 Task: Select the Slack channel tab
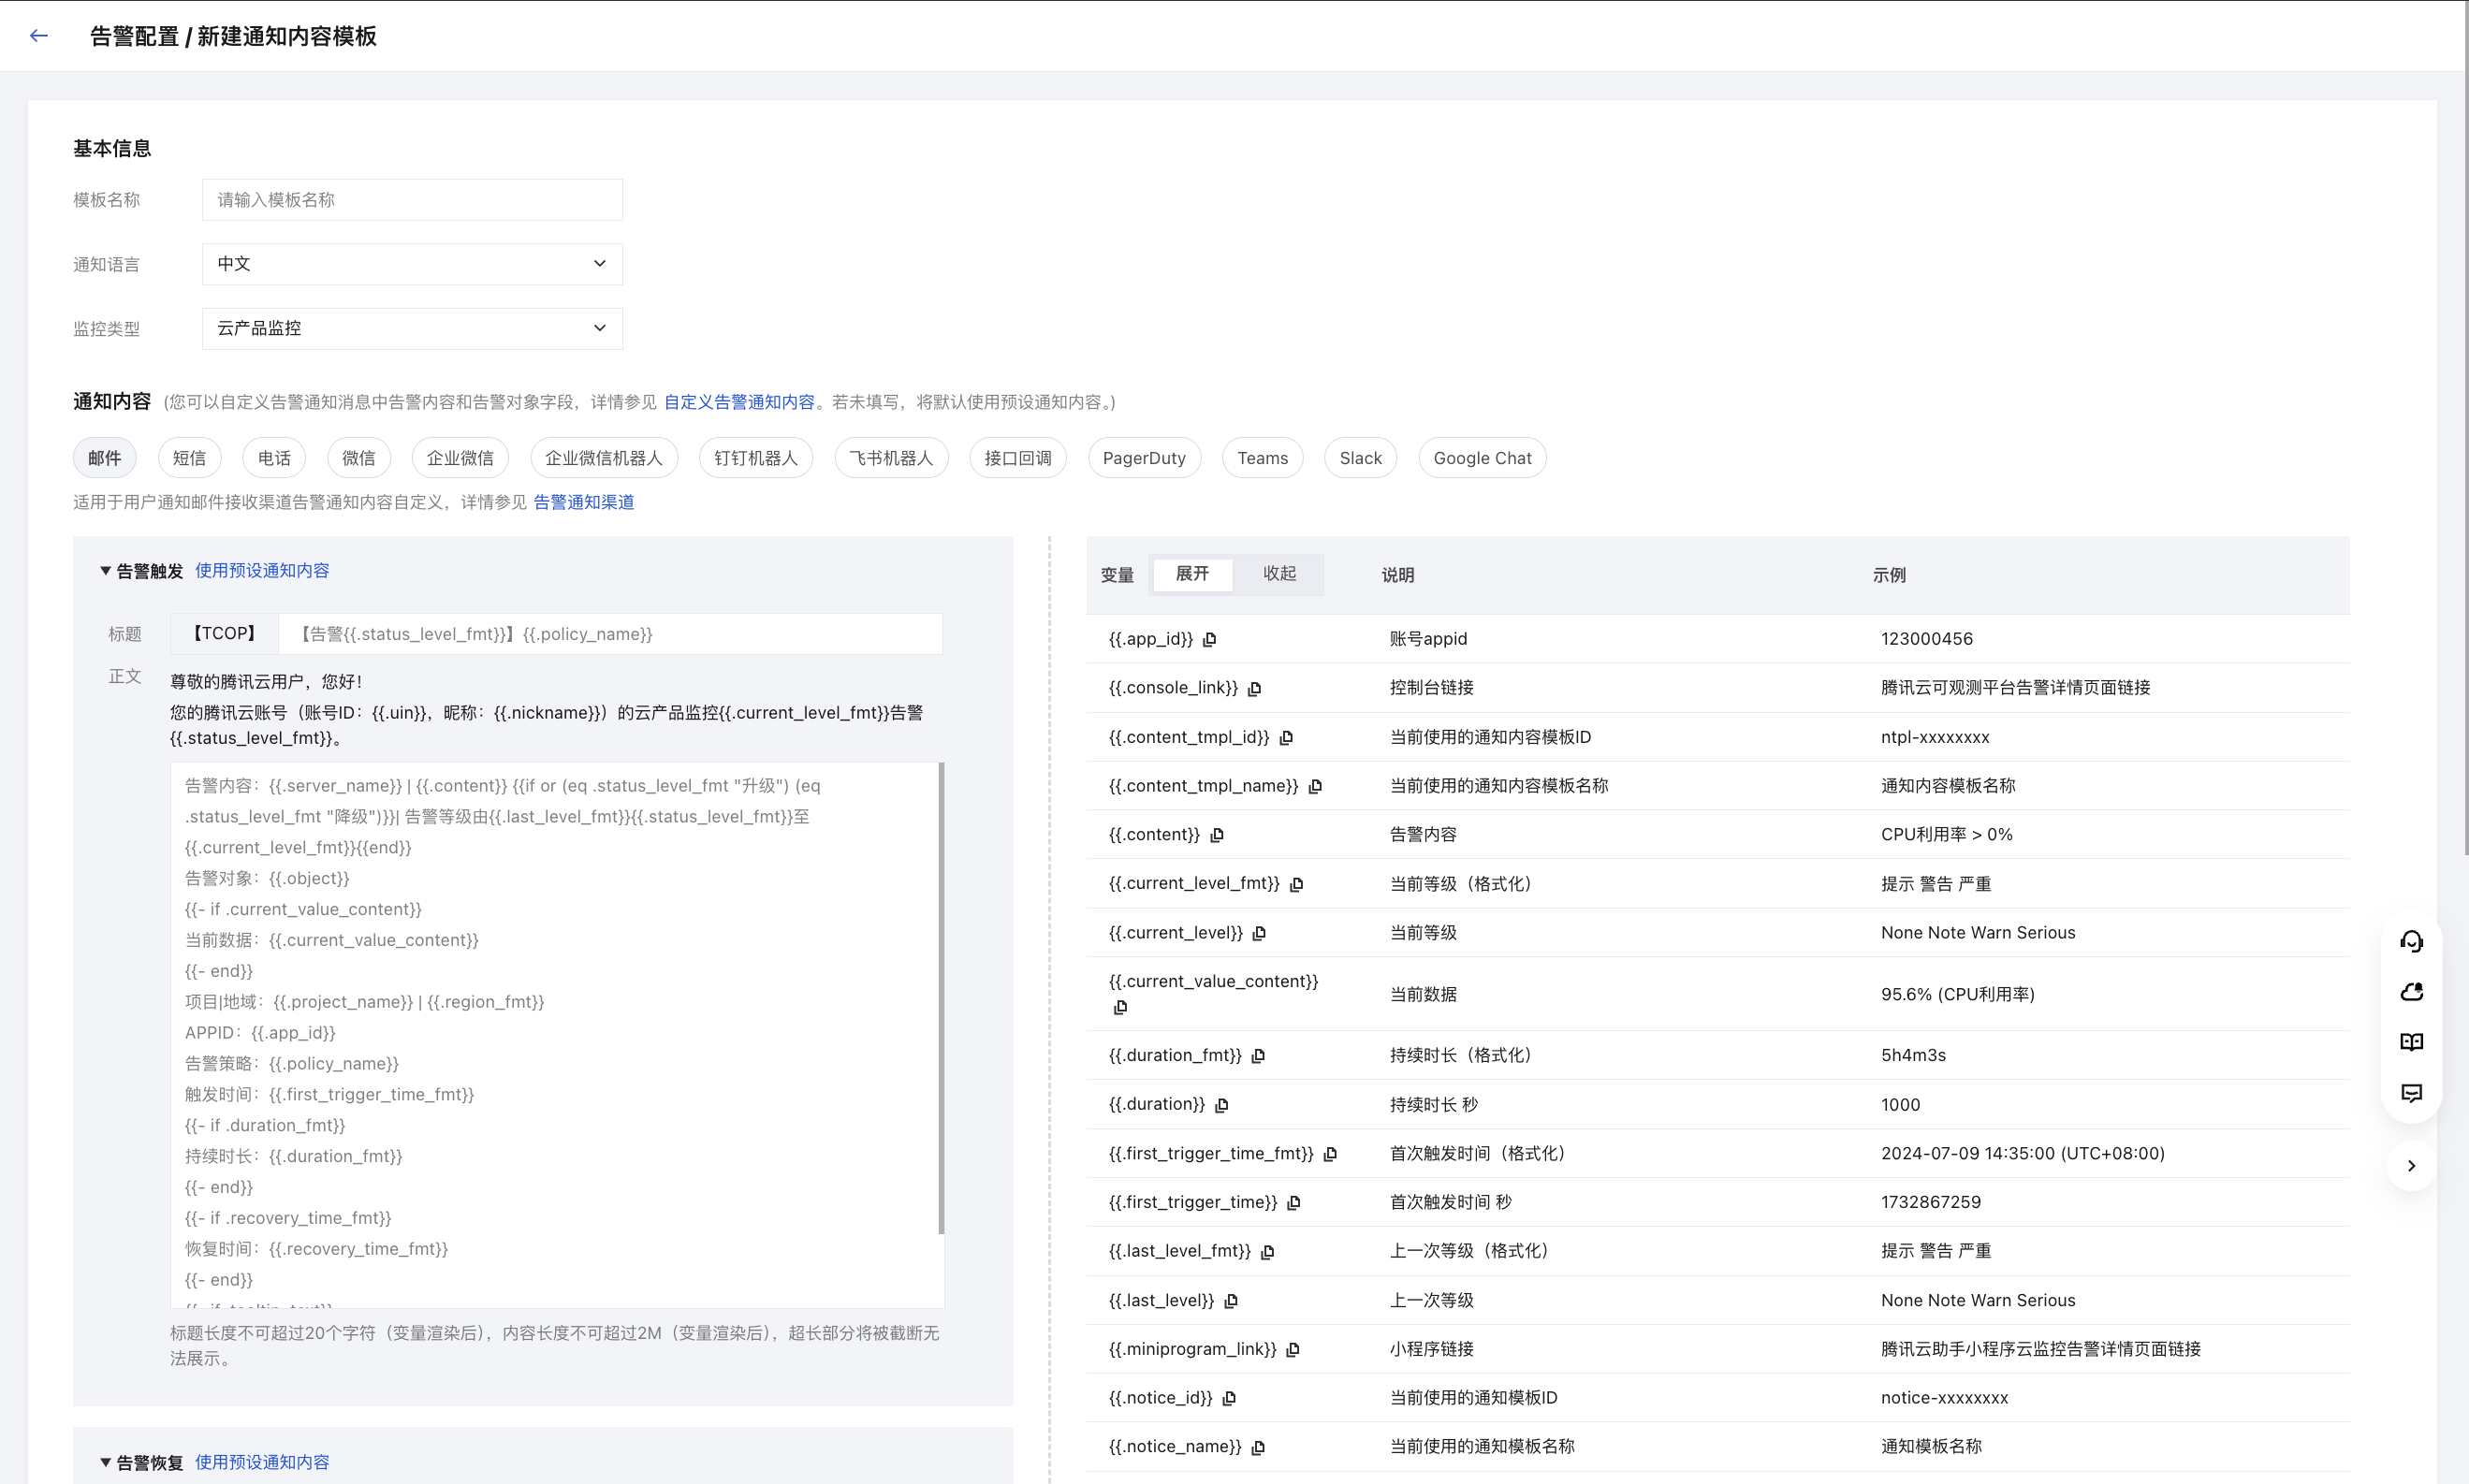point(1361,458)
